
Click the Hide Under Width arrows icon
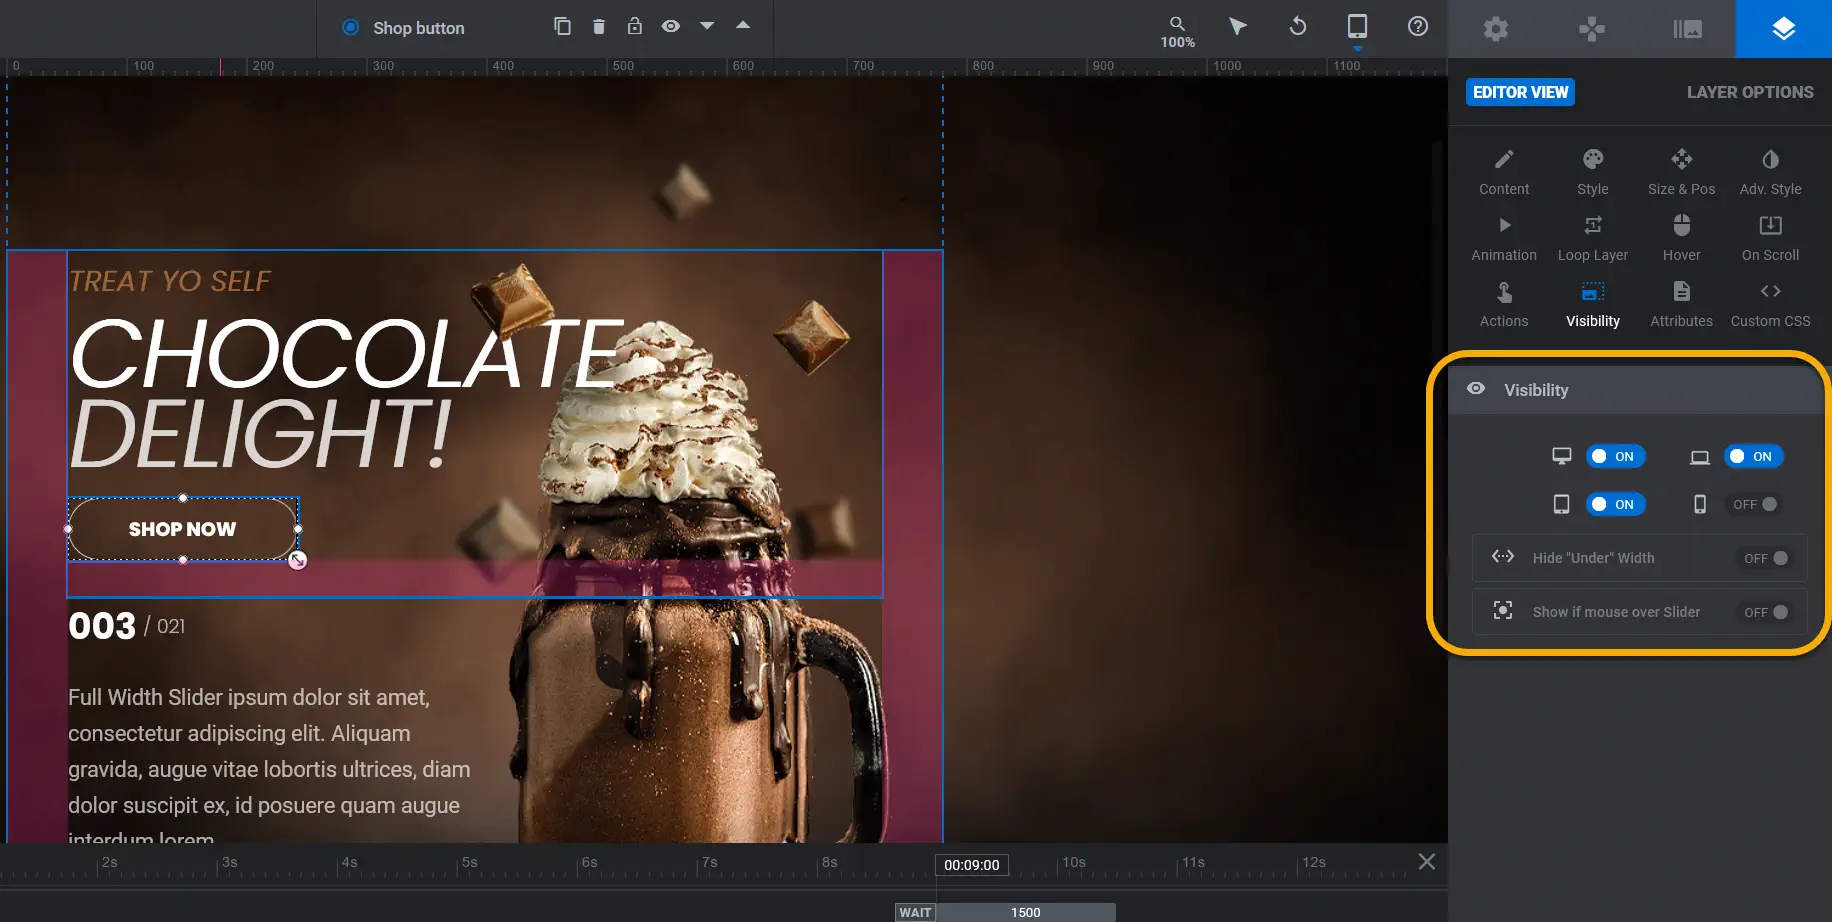(x=1503, y=557)
